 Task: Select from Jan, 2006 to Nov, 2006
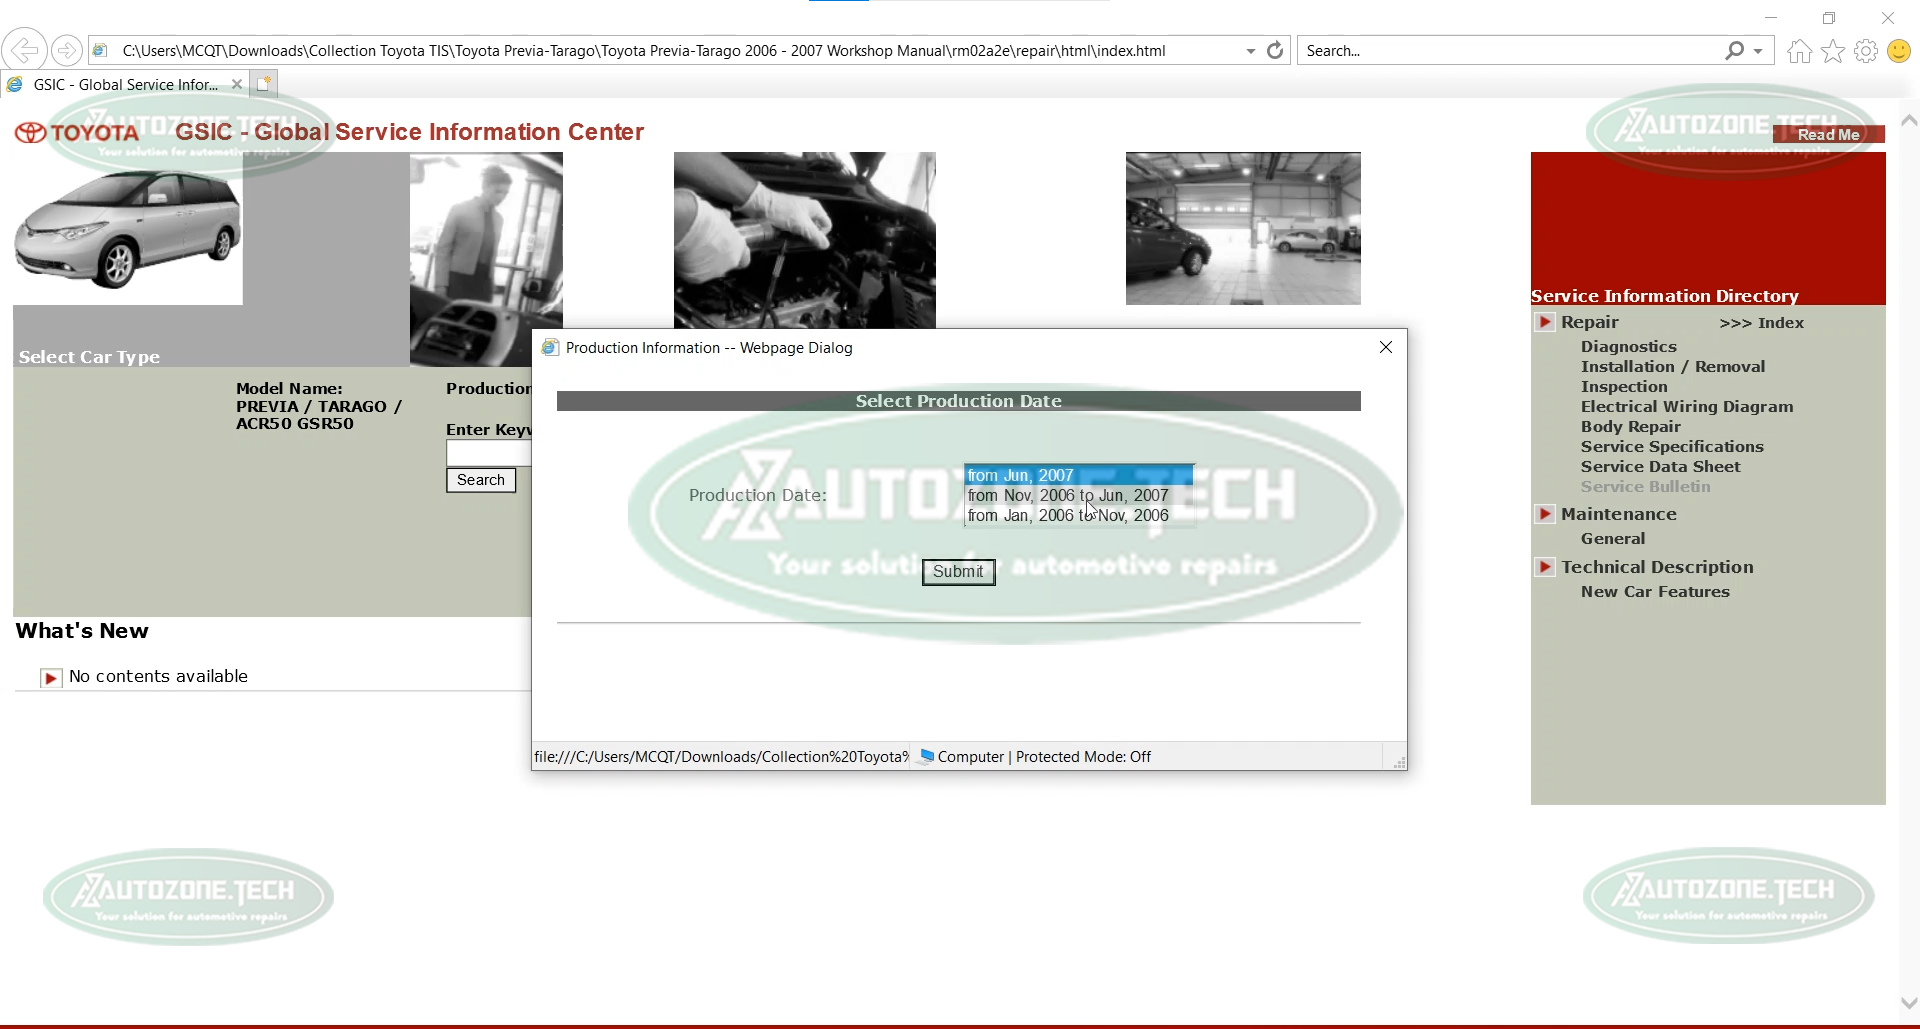tap(1069, 515)
